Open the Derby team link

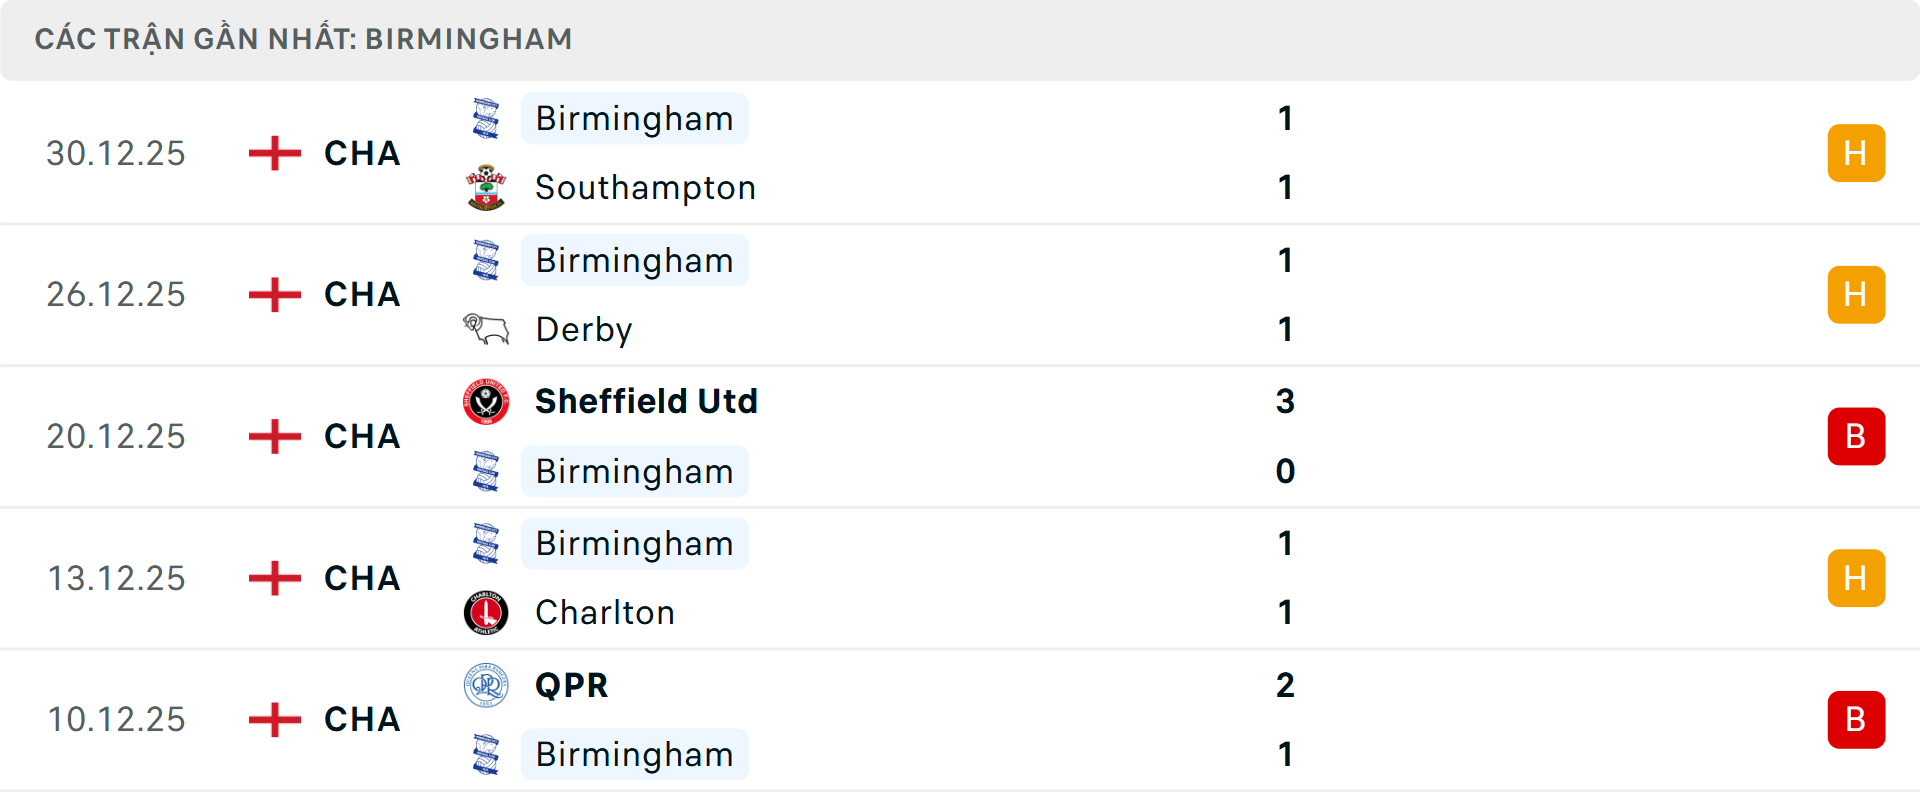(x=584, y=329)
